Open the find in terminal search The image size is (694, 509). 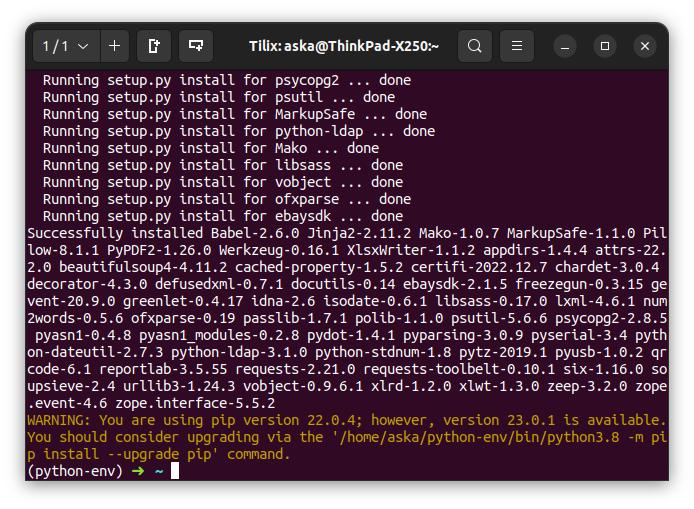tap(475, 46)
